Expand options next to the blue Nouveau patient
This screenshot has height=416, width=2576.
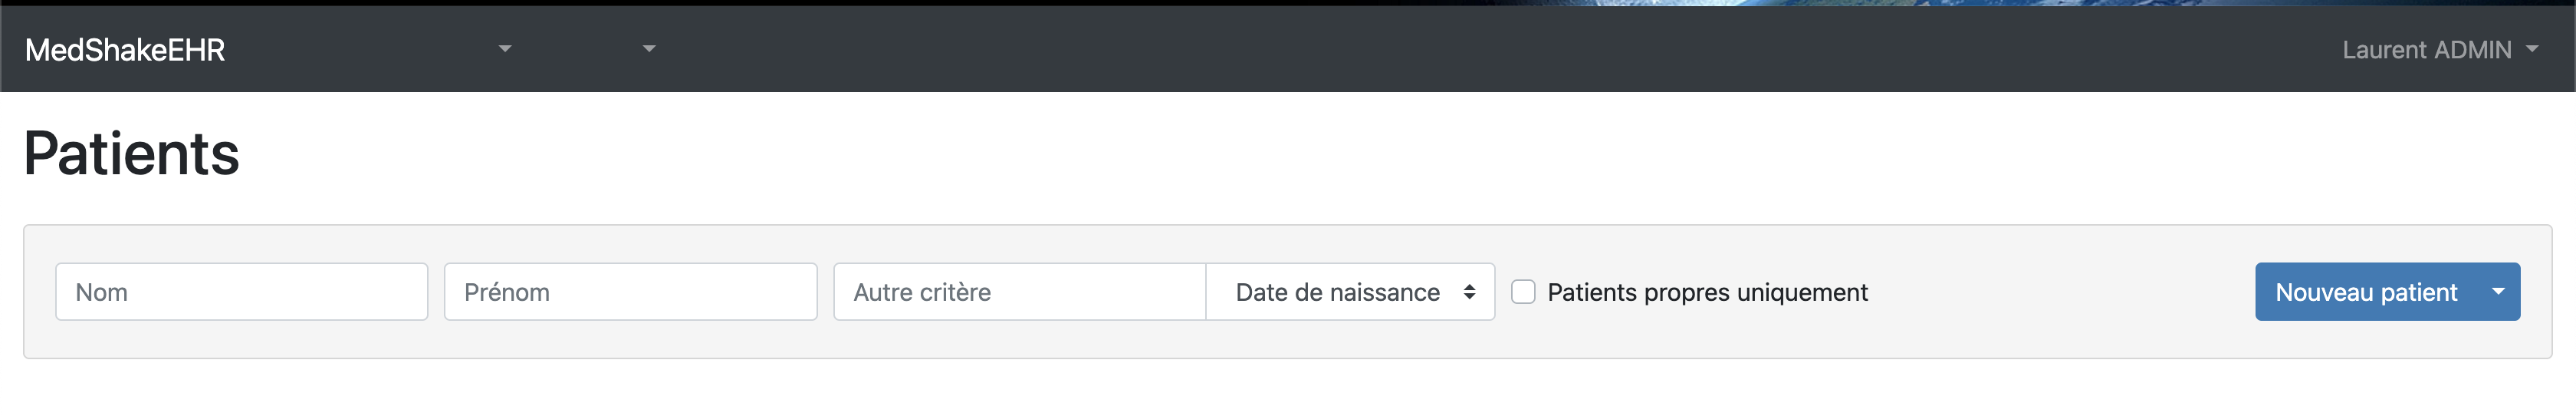point(2498,292)
